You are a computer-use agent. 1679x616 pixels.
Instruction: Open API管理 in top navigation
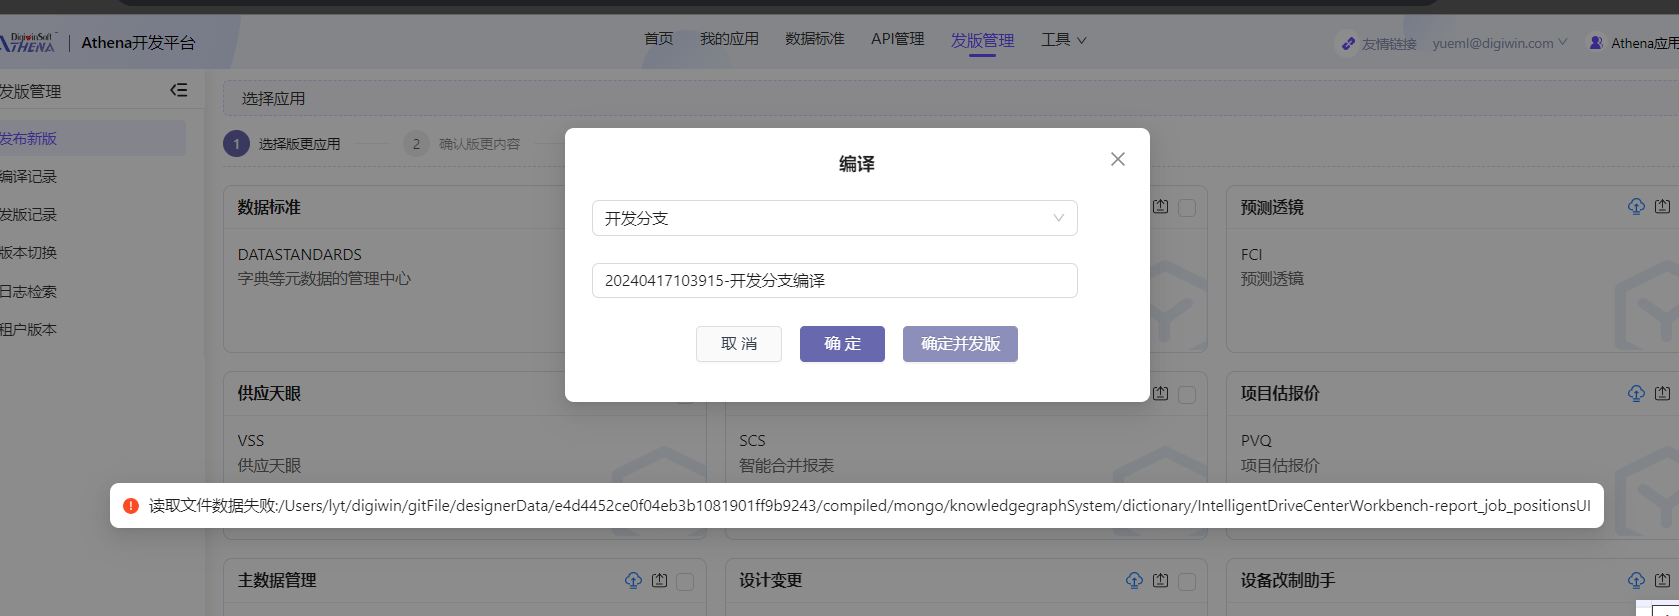point(897,39)
